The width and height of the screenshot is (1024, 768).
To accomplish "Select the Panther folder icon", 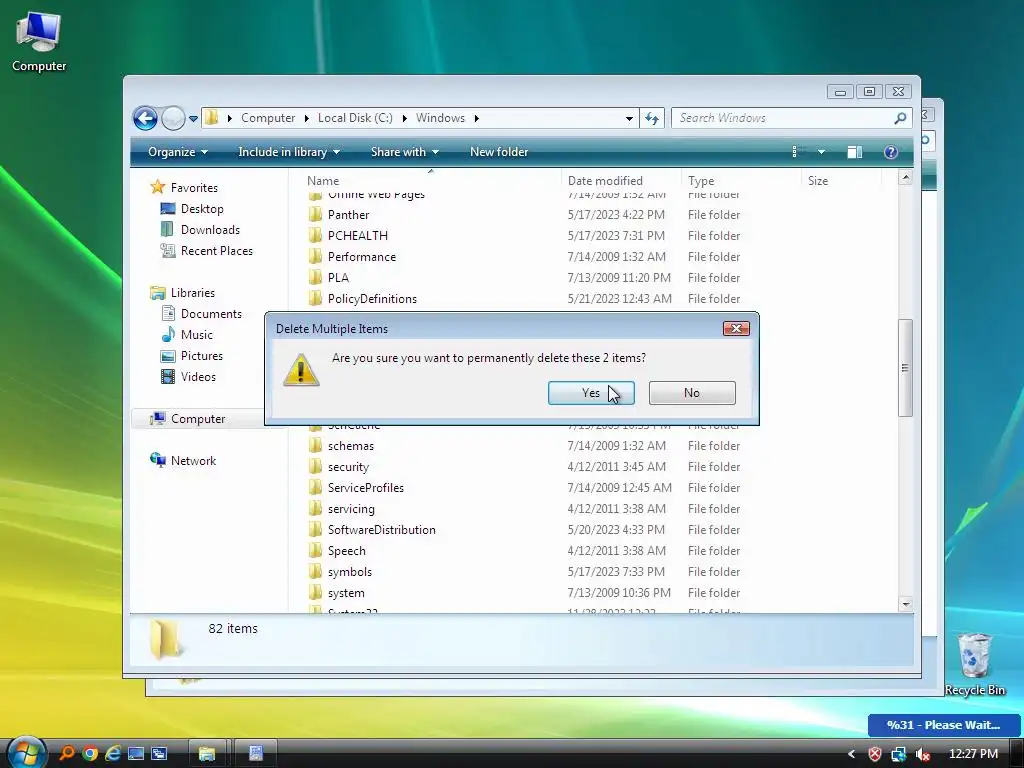I will pos(315,214).
